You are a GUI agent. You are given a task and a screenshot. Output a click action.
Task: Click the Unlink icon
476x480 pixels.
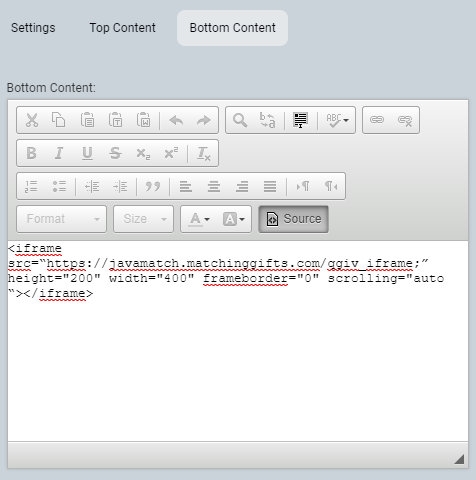click(x=405, y=120)
